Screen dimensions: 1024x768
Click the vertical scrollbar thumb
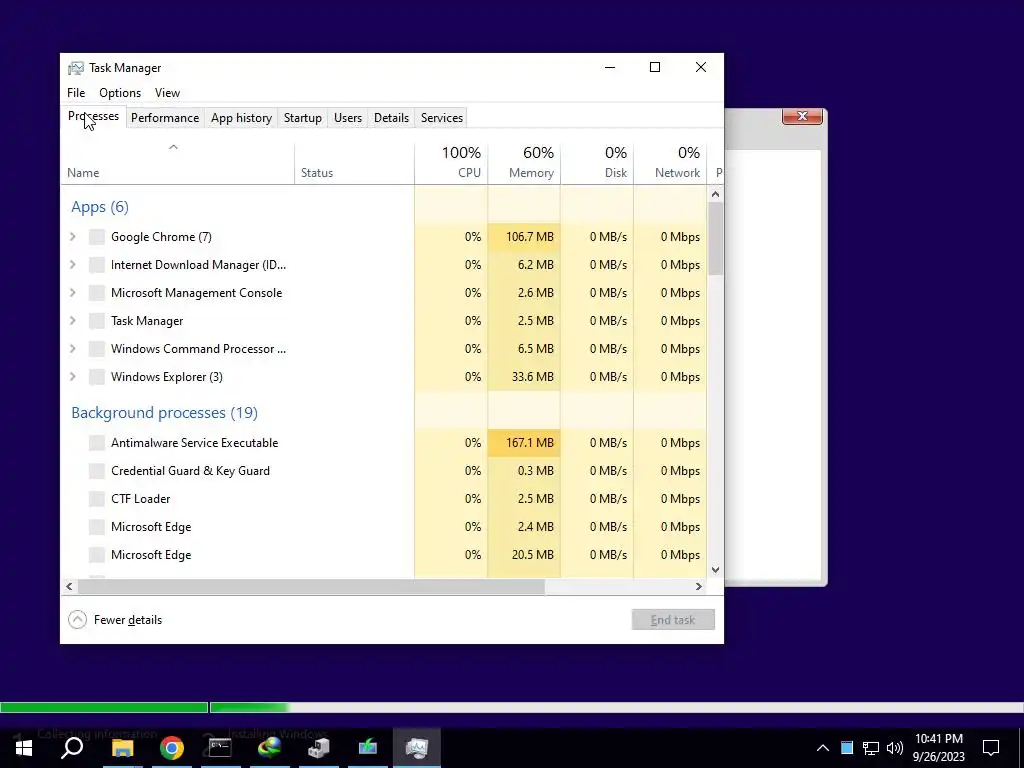tap(715, 239)
